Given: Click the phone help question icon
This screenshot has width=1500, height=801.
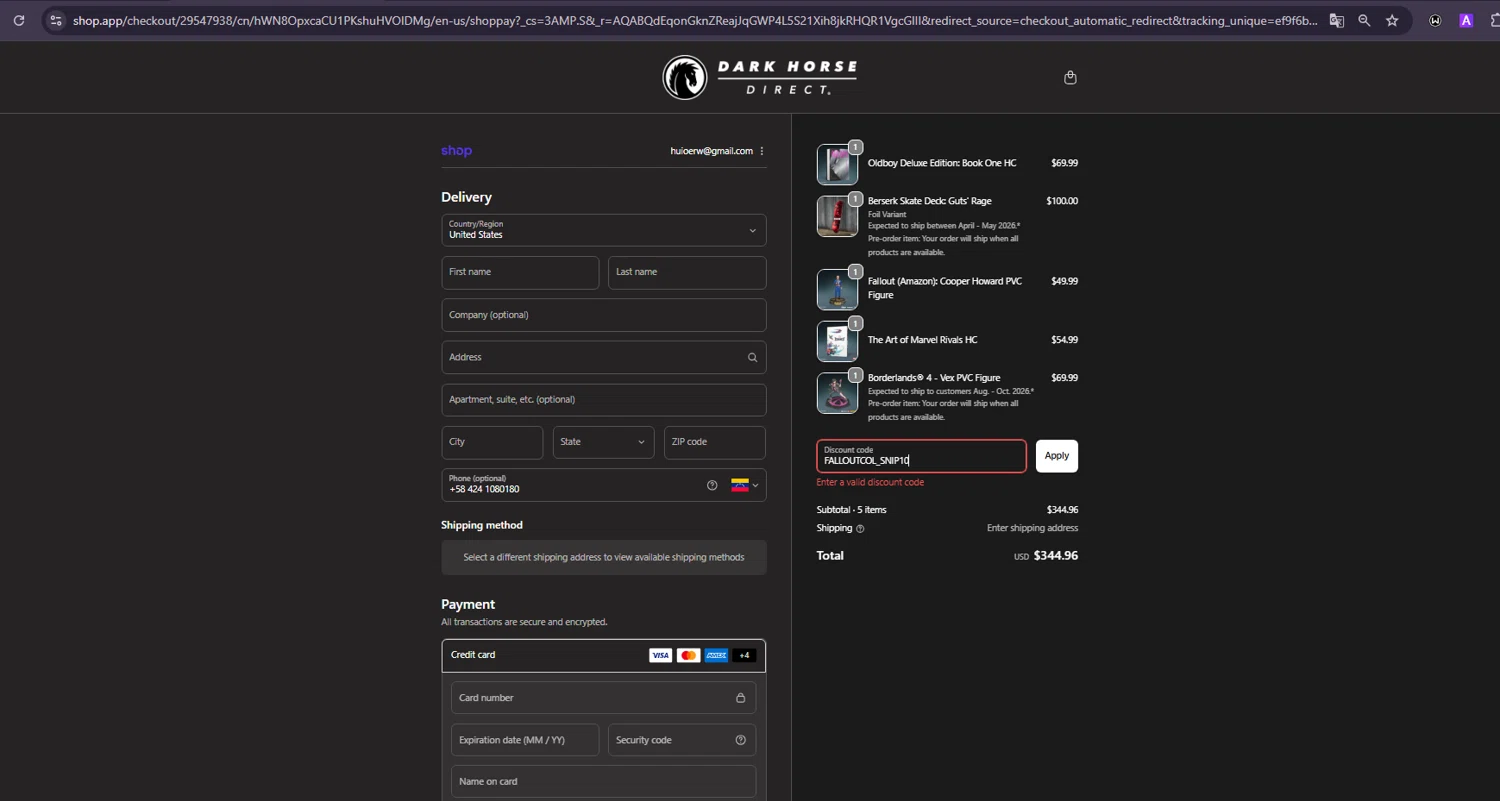Looking at the screenshot, I should pyautogui.click(x=712, y=485).
